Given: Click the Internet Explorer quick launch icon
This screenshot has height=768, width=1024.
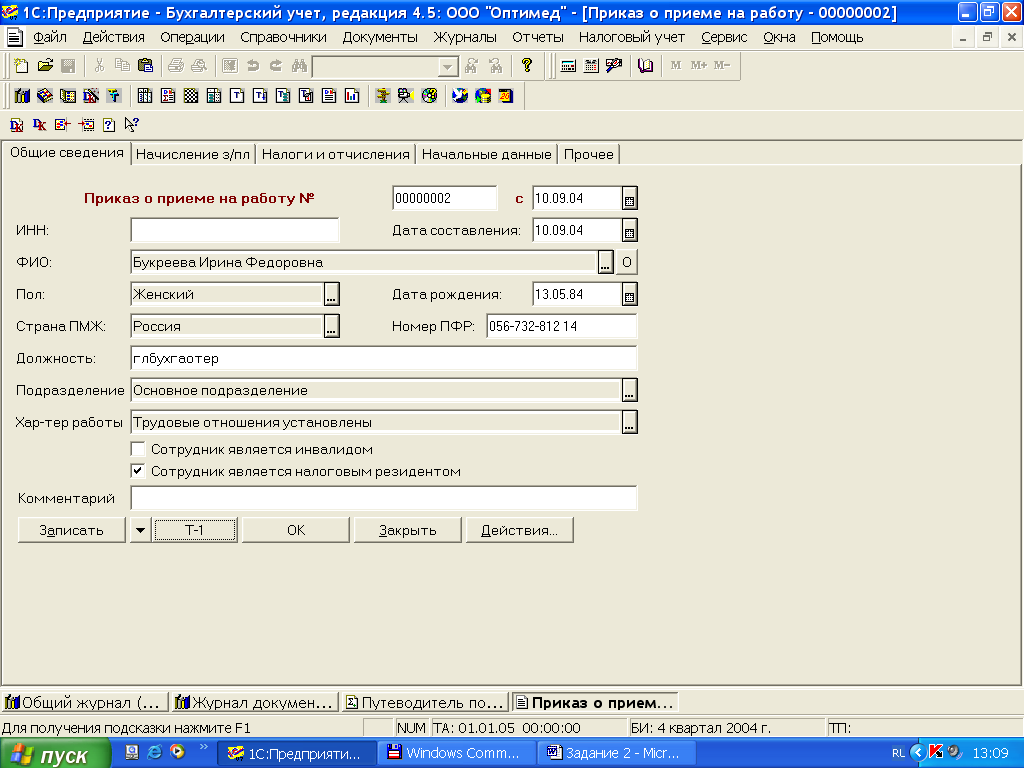Looking at the screenshot, I should point(155,752).
